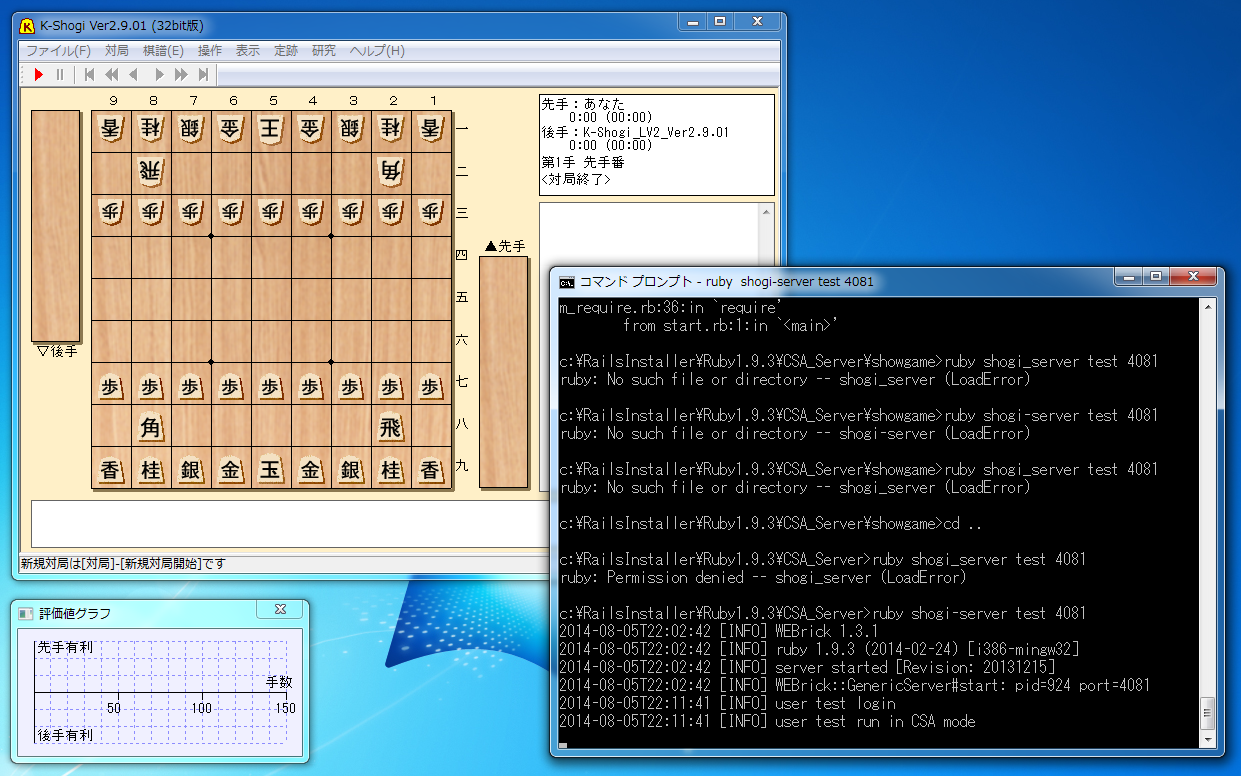Image resolution: width=1241 pixels, height=776 pixels.
Task: Jump to the first move of the record
Action: point(89,74)
